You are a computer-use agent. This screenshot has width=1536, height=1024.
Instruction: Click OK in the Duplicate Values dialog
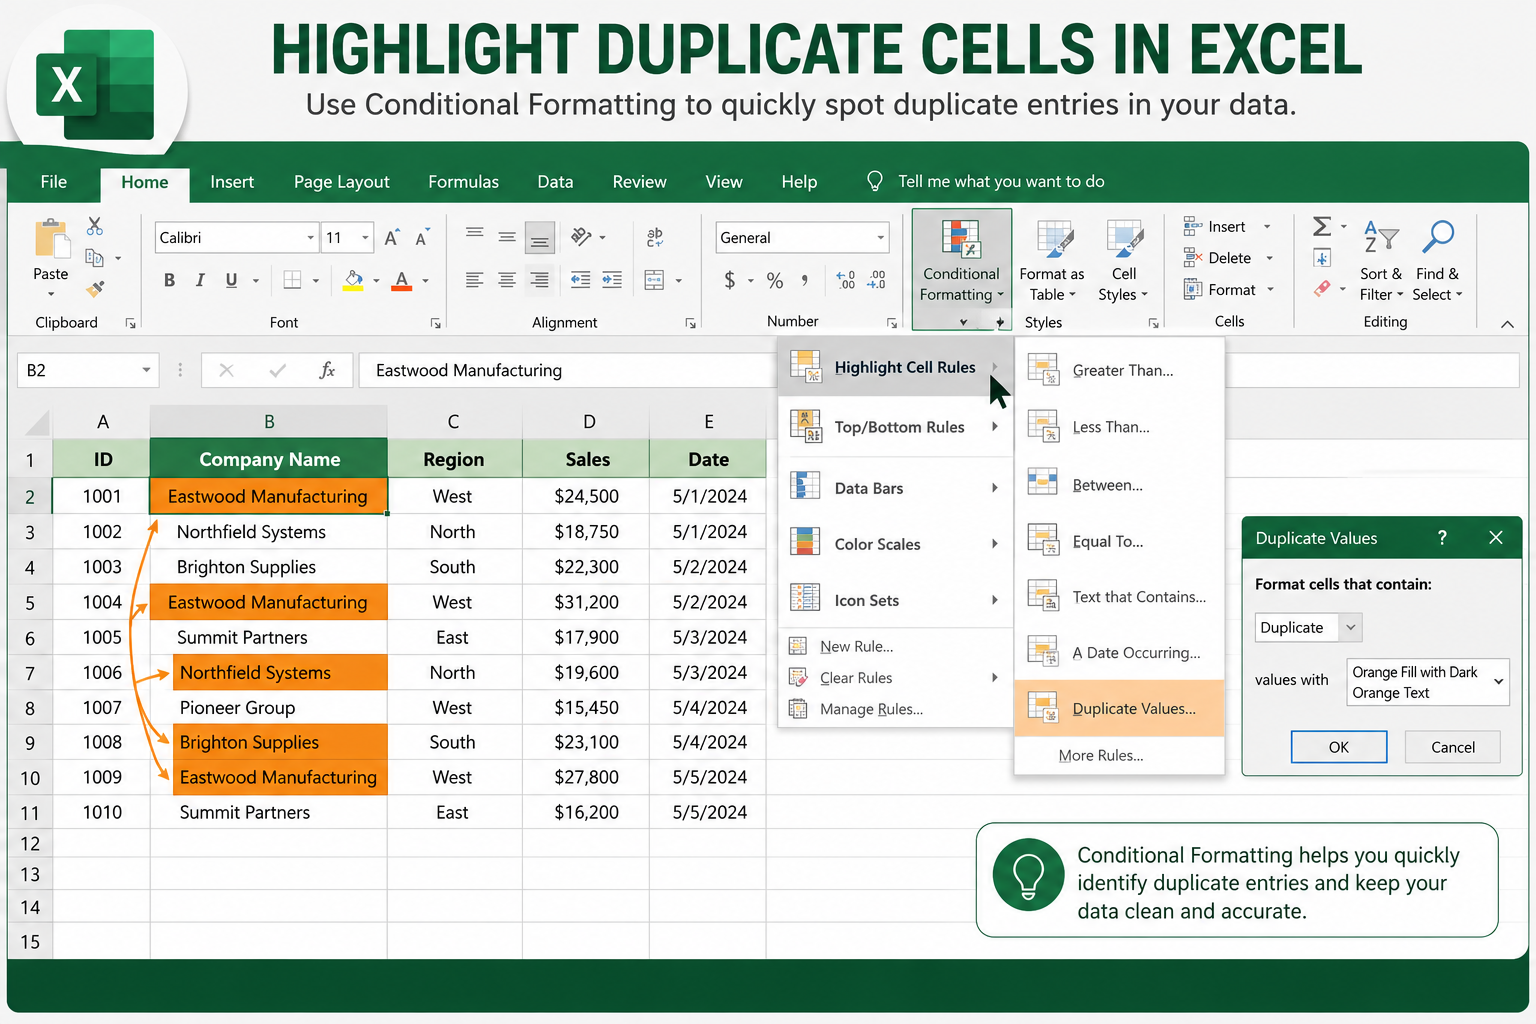[x=1339, y=747]
